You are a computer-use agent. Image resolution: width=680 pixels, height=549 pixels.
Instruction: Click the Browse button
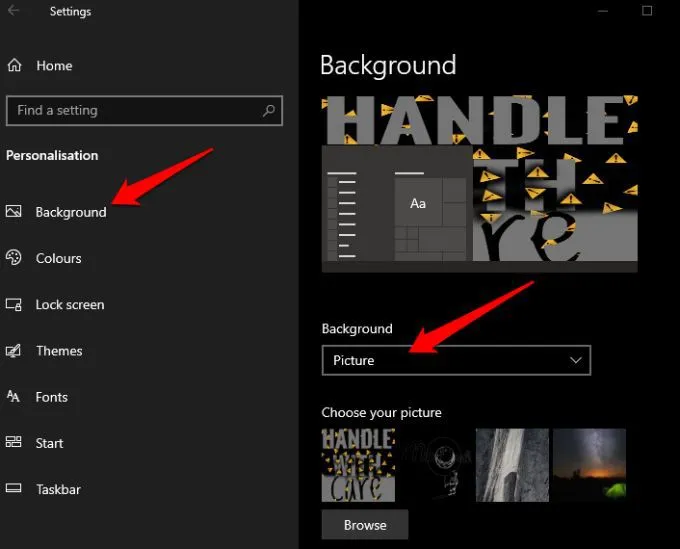tap(365, 525)
